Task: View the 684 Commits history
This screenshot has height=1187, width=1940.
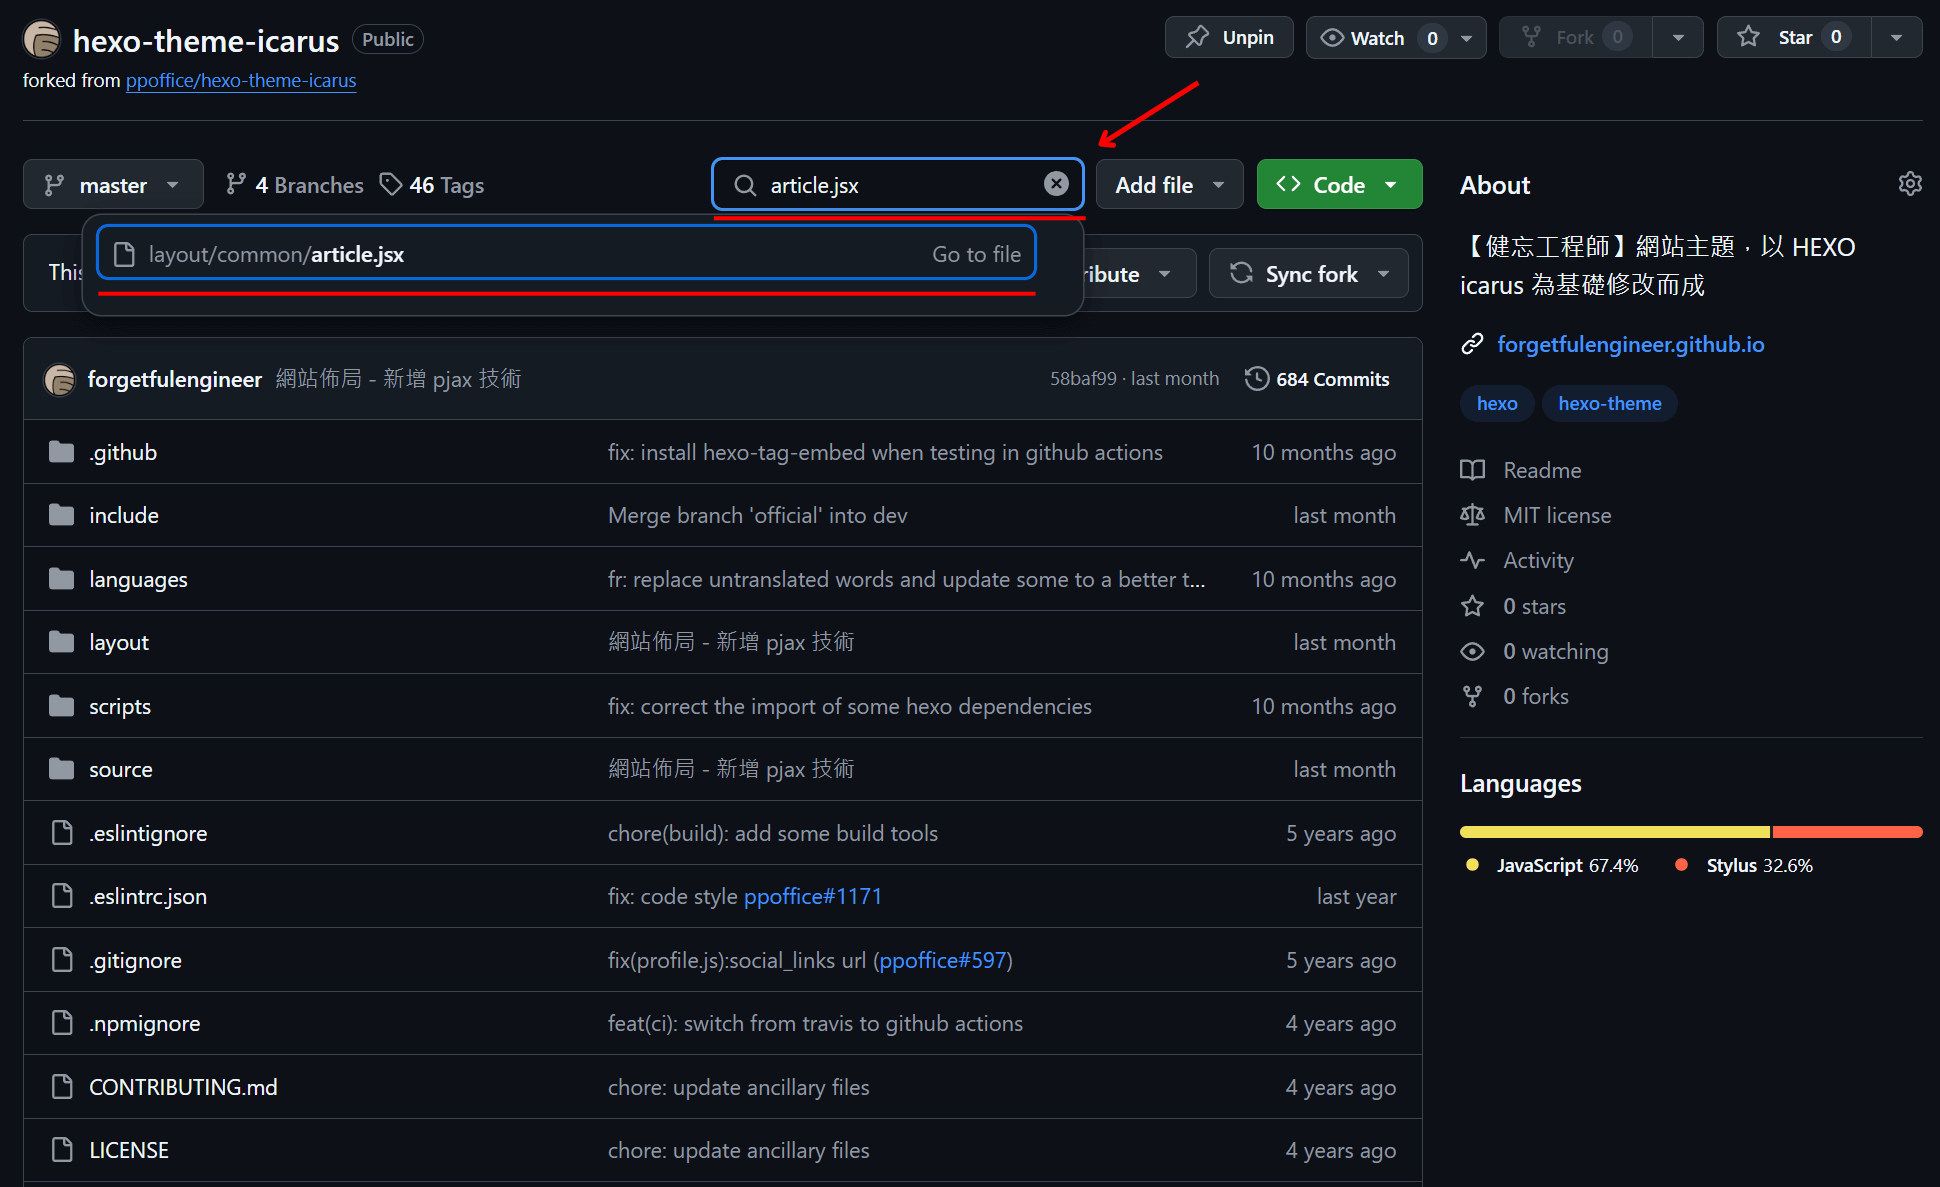Action: 1317,379
